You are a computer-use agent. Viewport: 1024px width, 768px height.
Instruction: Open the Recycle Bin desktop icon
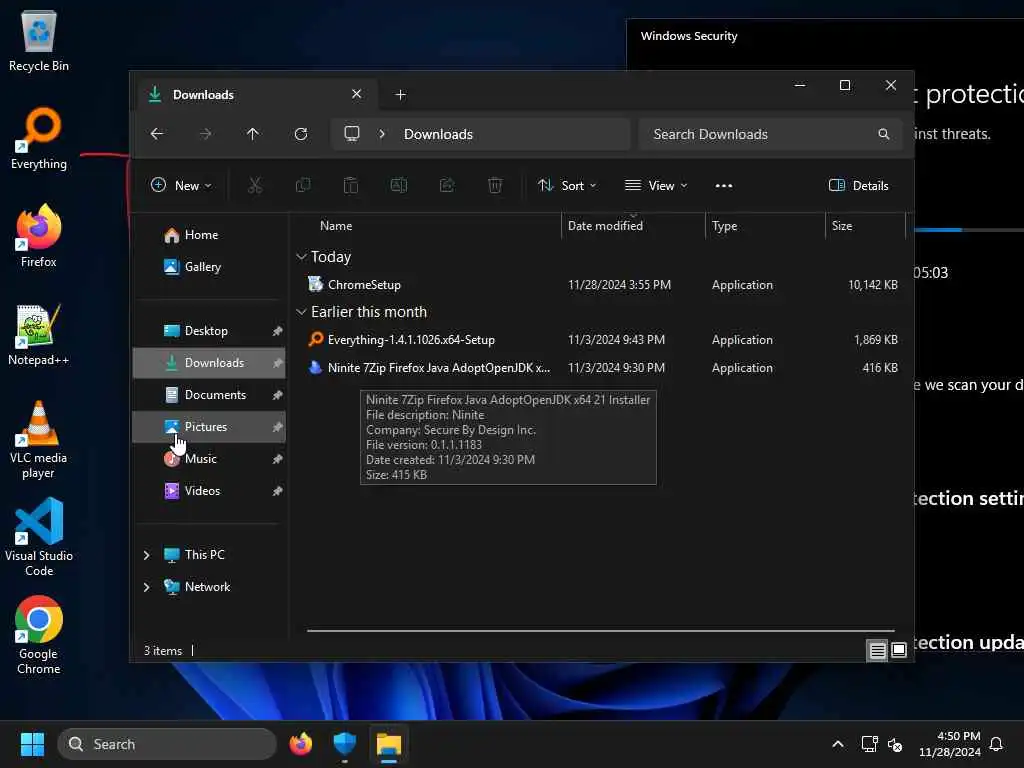[x=39, y=41]
